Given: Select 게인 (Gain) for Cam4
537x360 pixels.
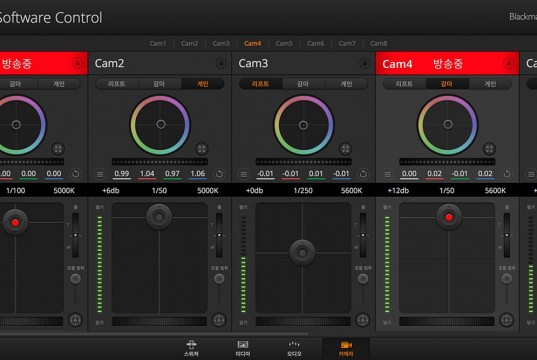Looking at the screenshot, I should 490,84.
